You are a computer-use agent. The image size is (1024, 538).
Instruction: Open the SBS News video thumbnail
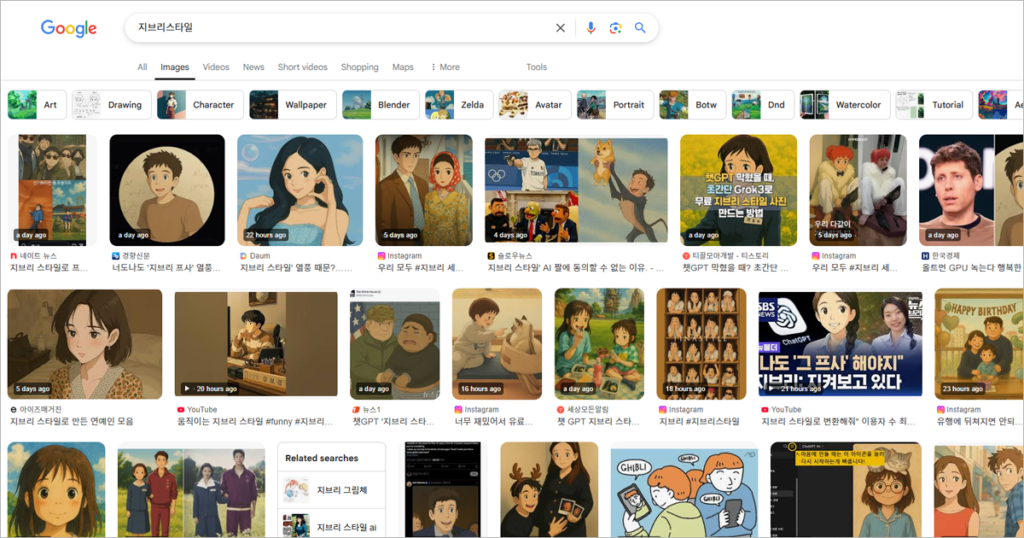pos(840,344)
